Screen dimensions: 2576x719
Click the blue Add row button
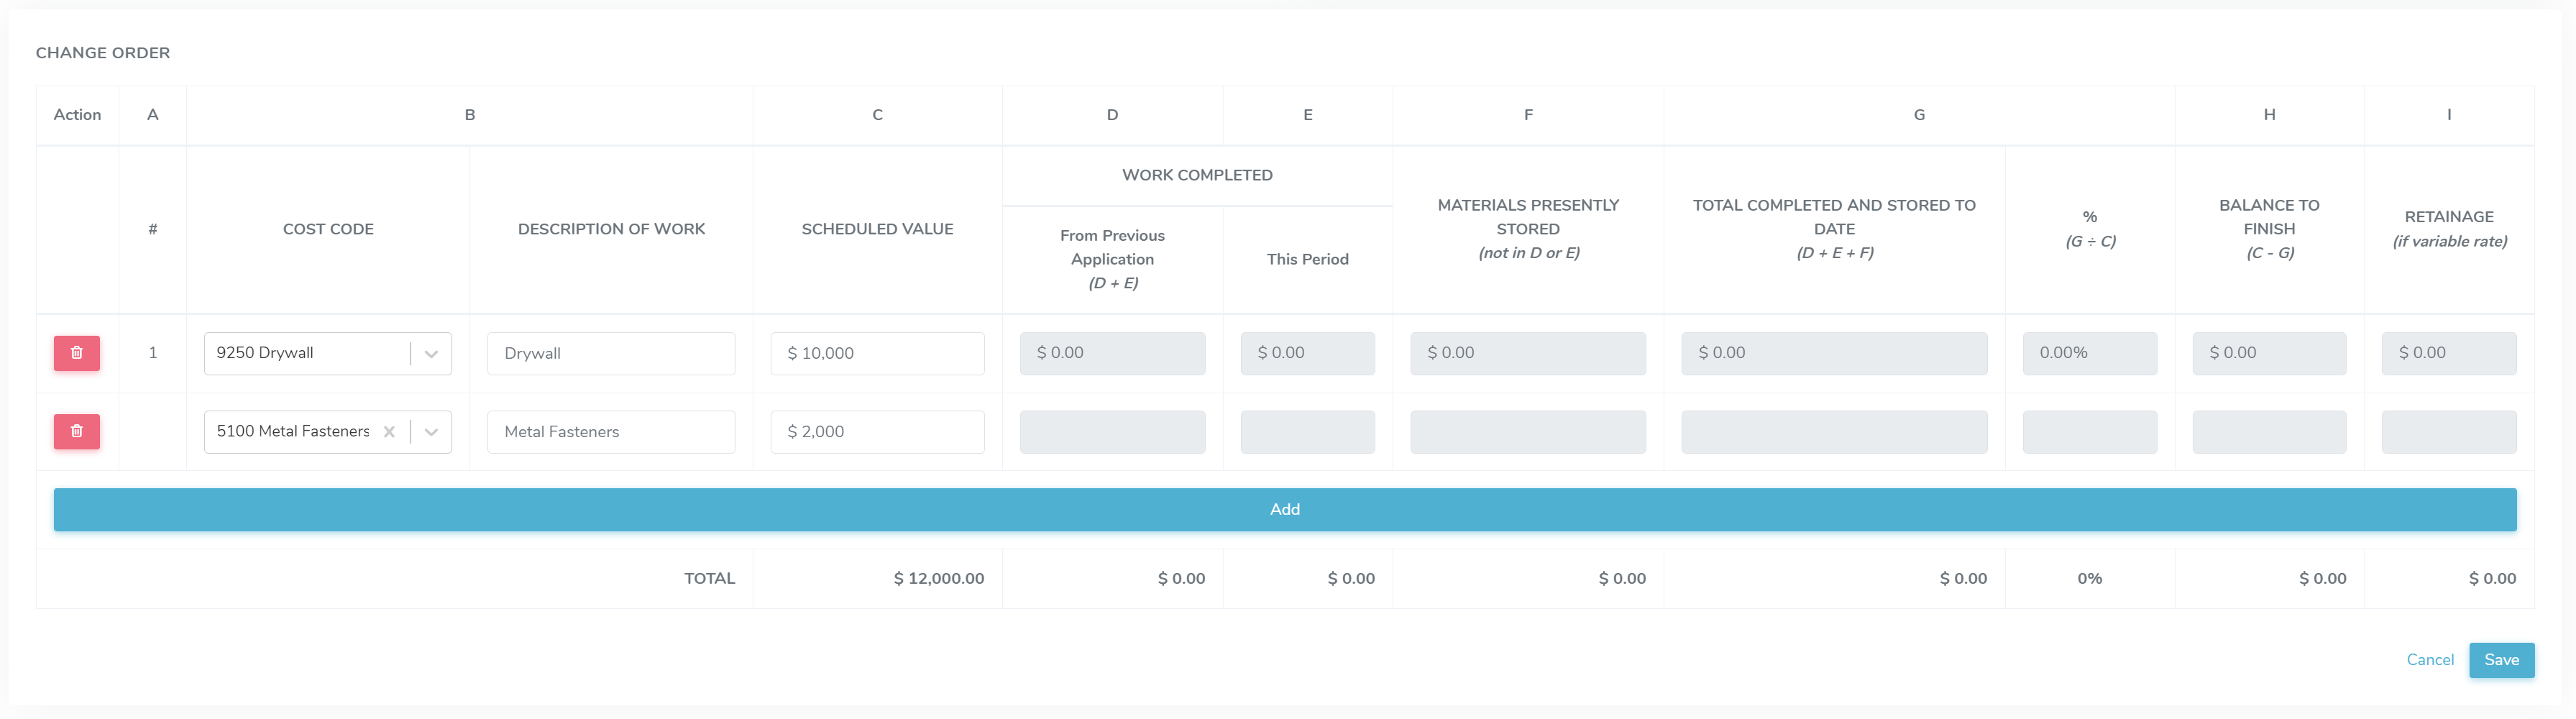click(x=1284, y=509)
